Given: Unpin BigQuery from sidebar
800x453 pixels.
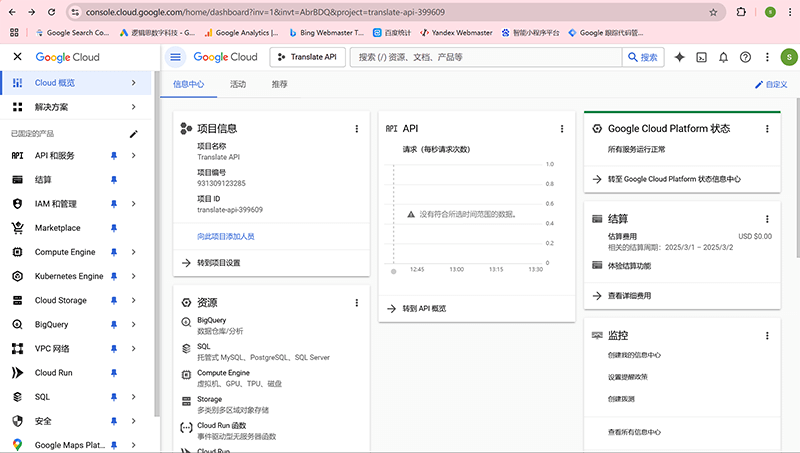Looking at the screenshot, I should 114,324.
